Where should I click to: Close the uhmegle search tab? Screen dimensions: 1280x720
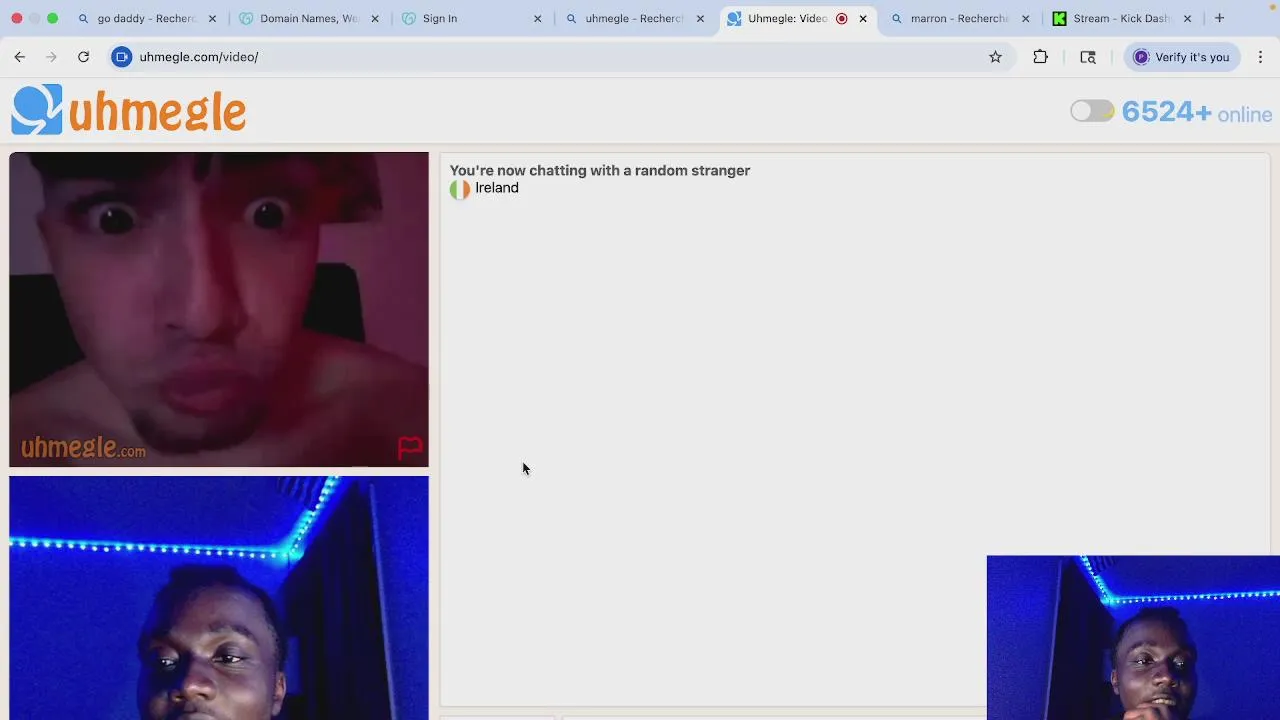click(x=700, y=18)
